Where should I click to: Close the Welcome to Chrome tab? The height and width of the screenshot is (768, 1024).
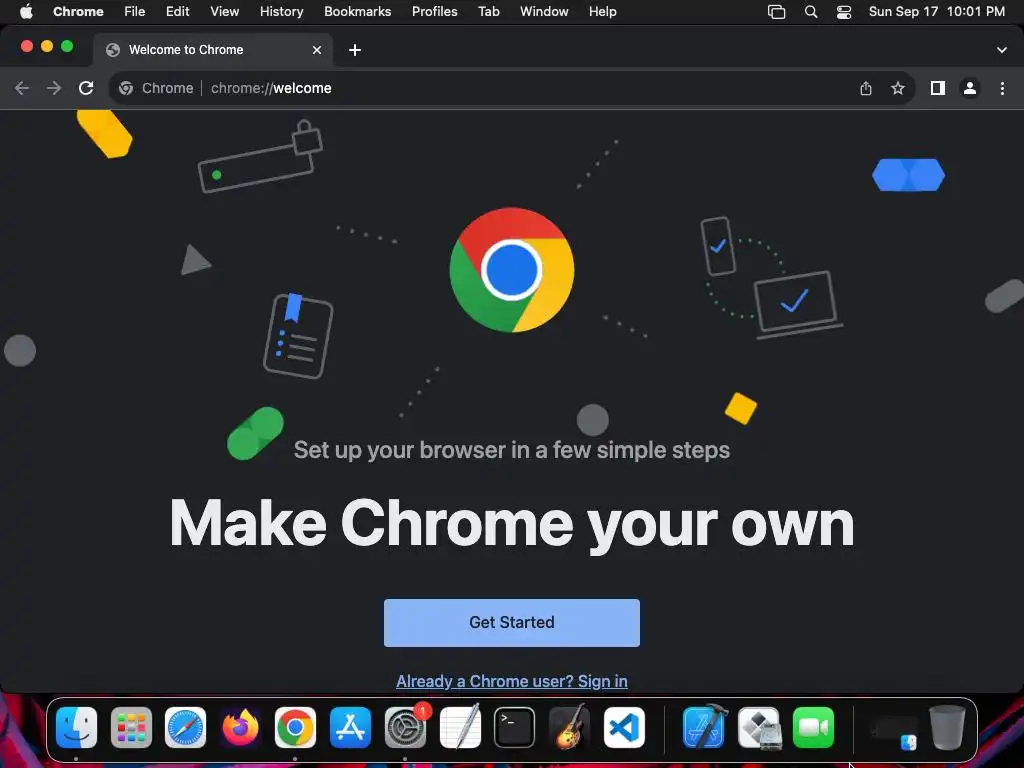click(317, 50)
